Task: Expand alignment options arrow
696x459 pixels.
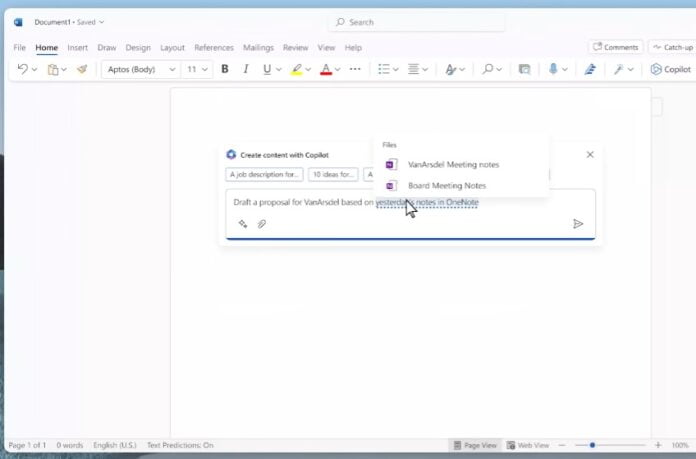Action: 425,69
